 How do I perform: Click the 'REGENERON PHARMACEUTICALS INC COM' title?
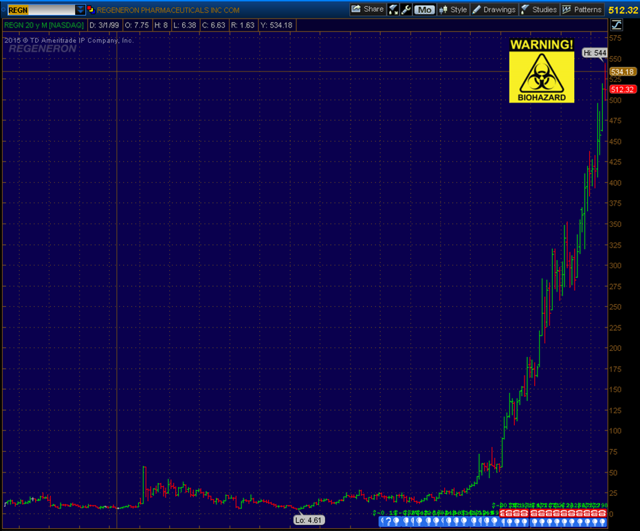tap(168, 10)
